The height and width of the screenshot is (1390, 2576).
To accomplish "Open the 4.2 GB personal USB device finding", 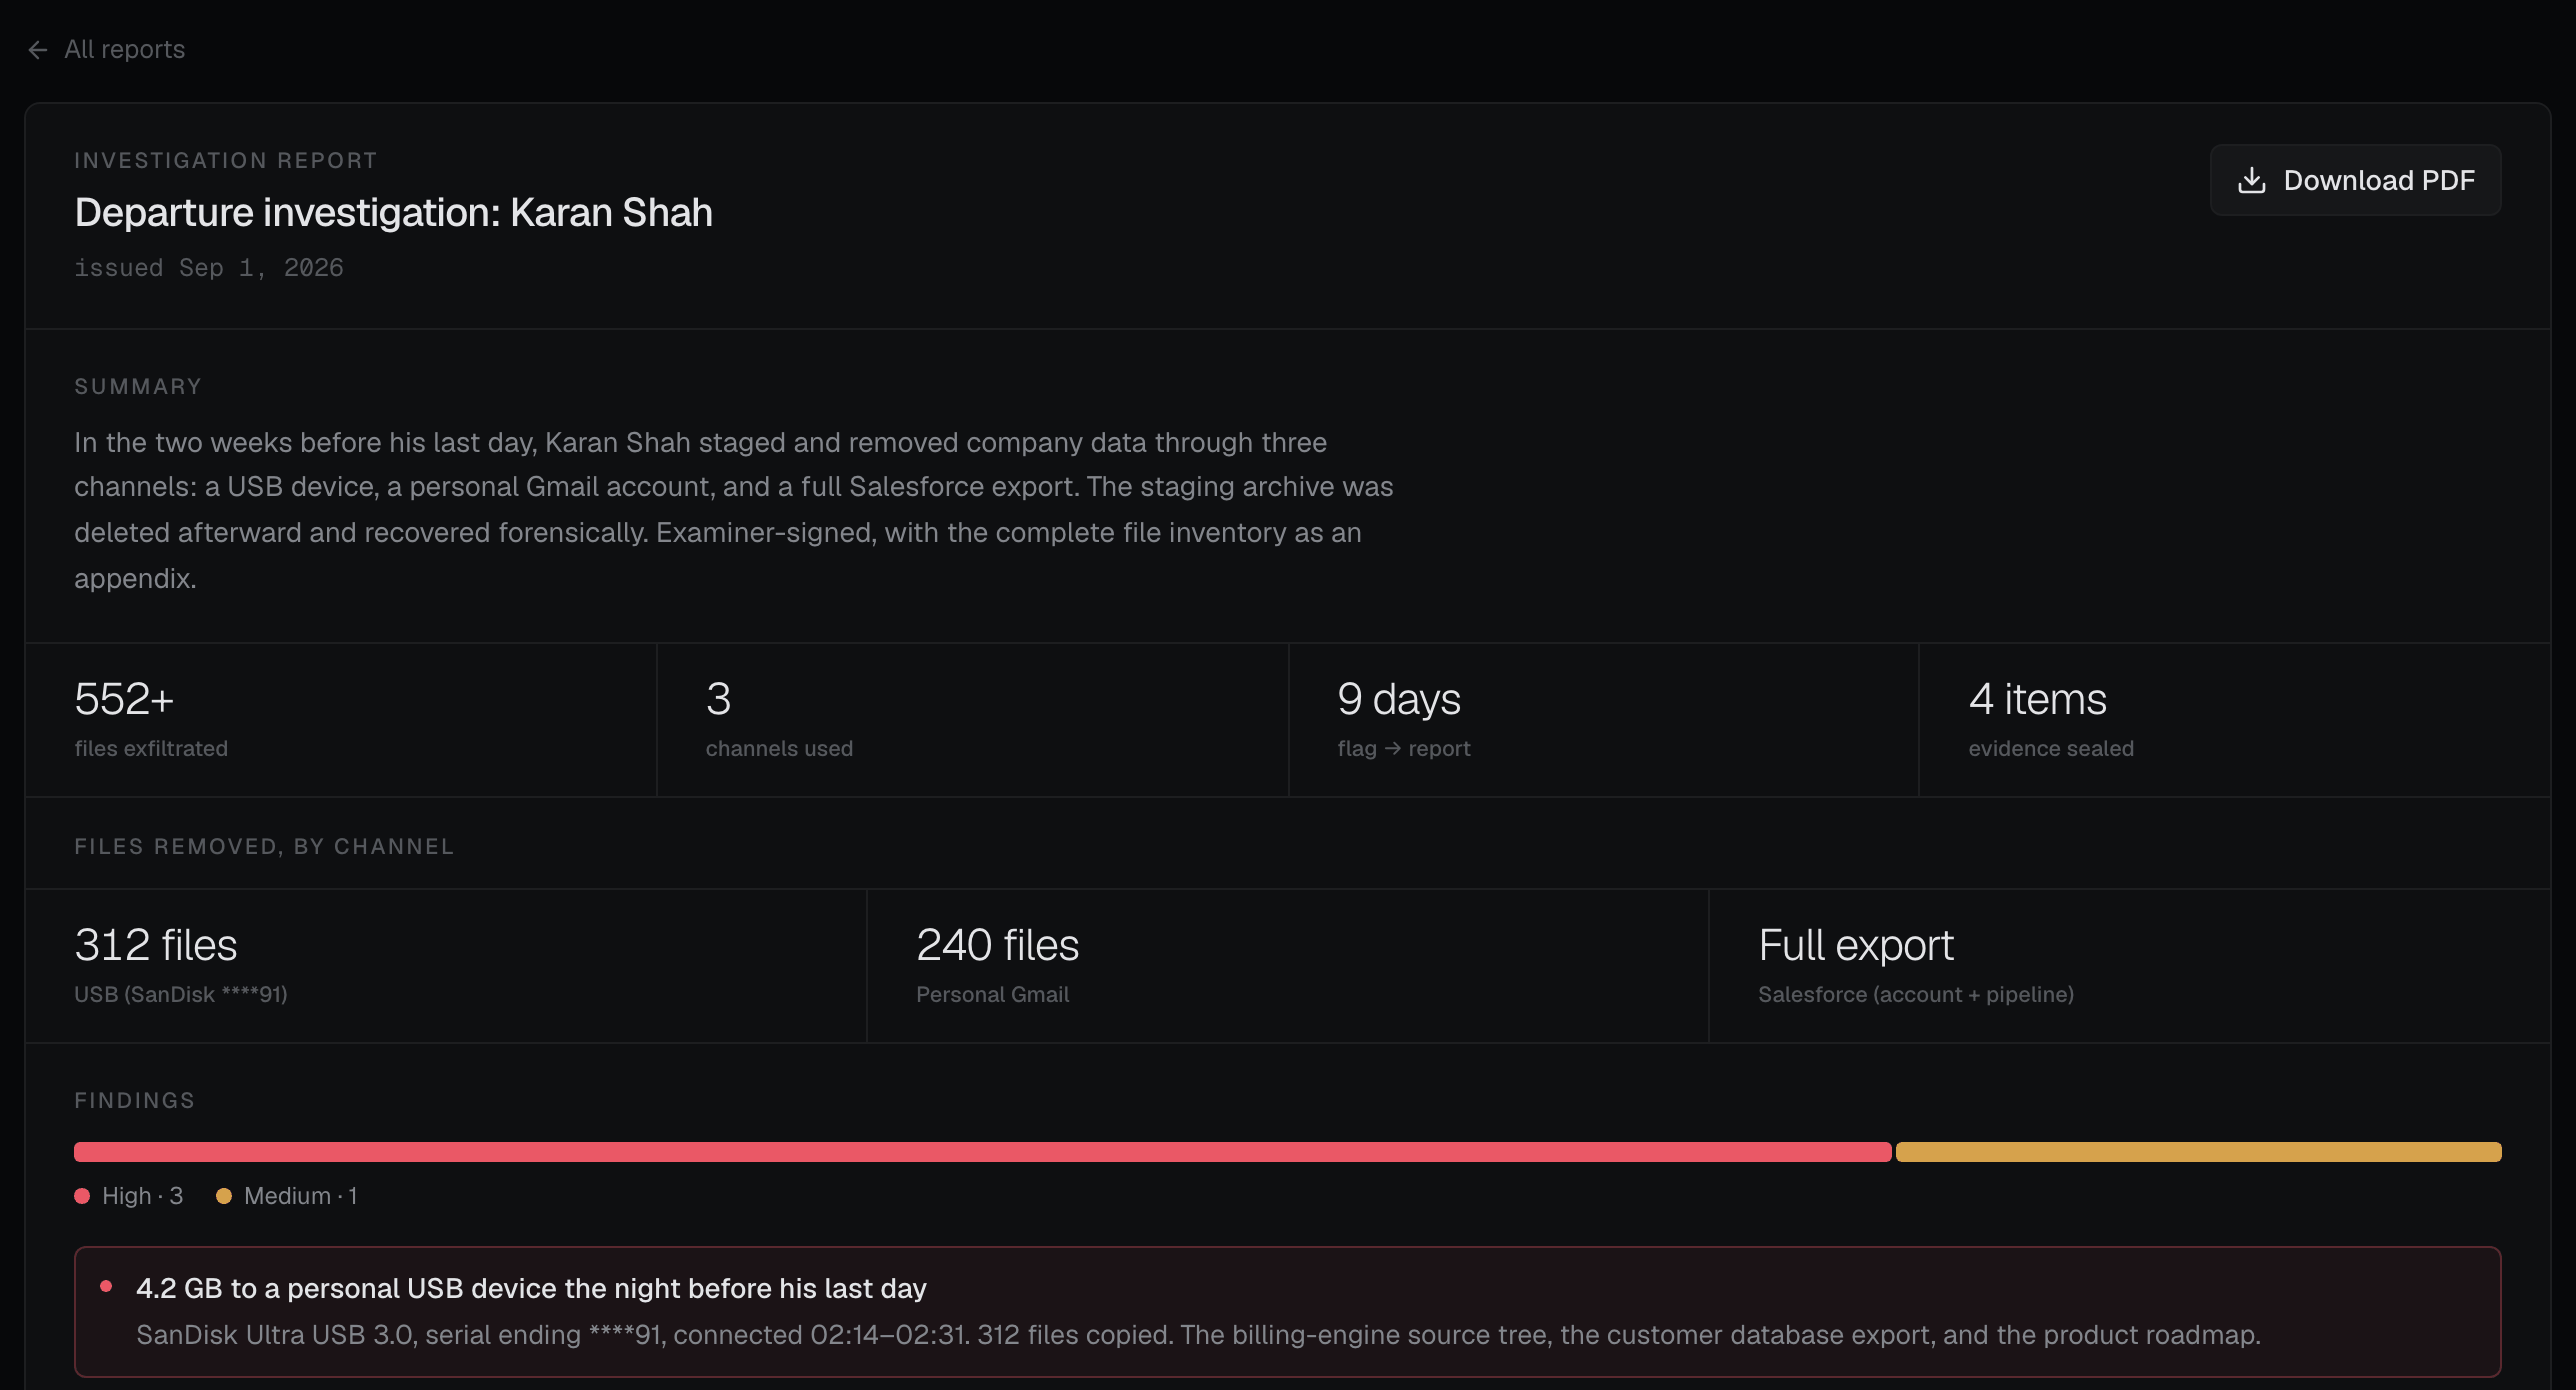I will pos(1287,1312).
